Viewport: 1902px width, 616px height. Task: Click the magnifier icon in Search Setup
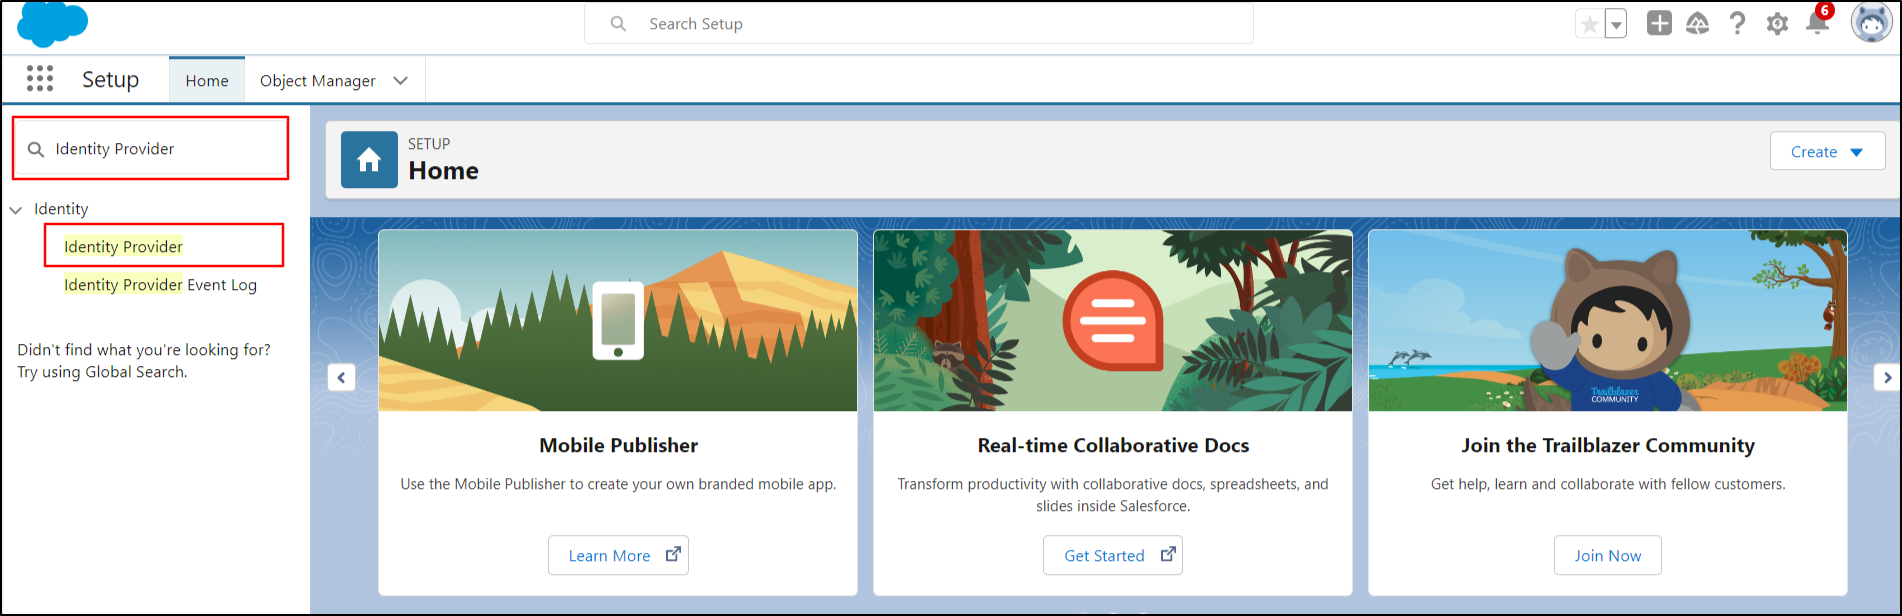619,24
